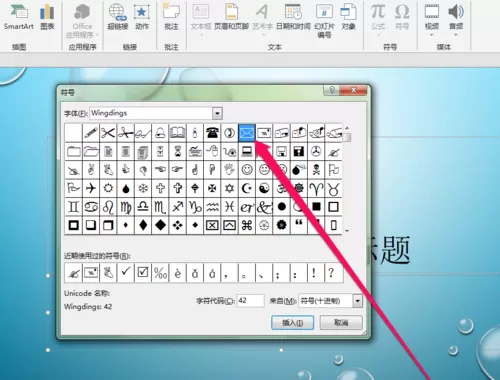Select the pencil symbol in the grid
The image size is (500, 380).
click(x=91, y=133)
